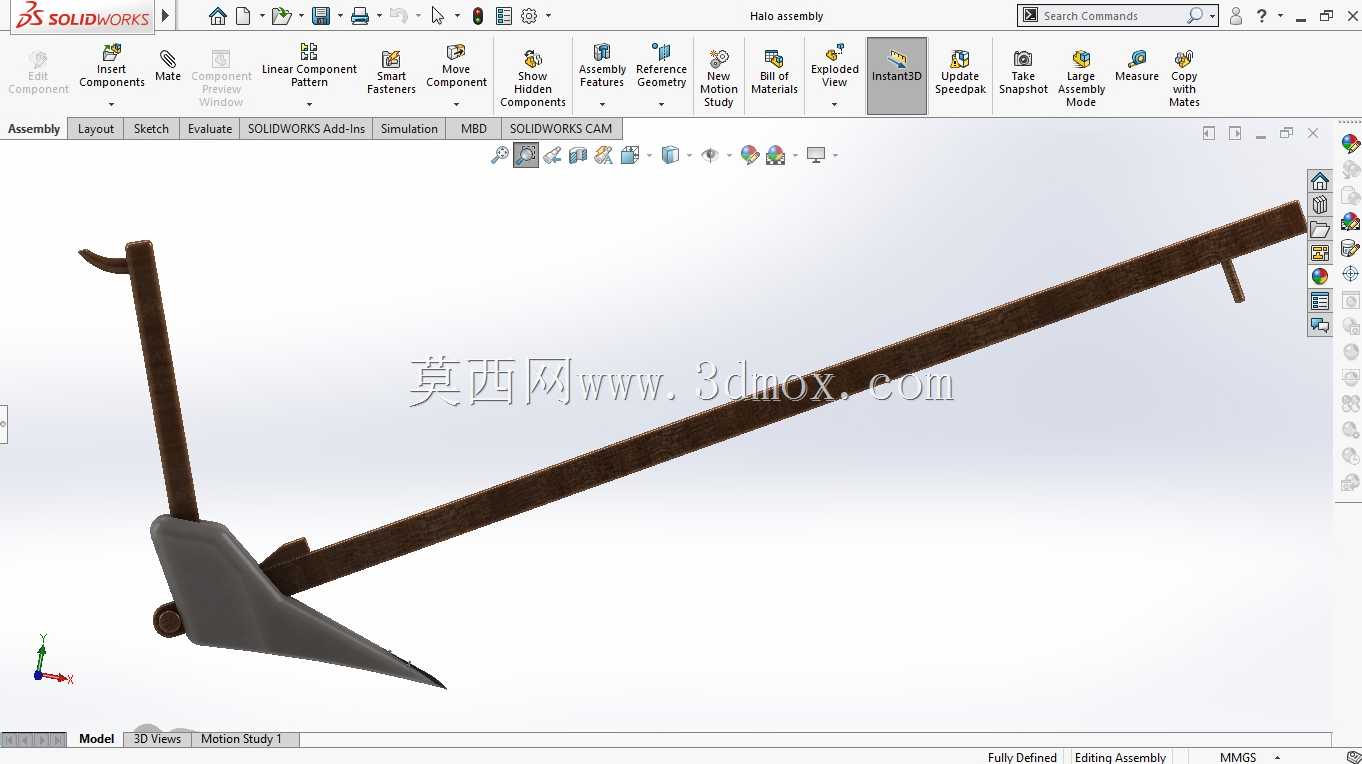Screen dimensions: 1362x764
Task: Open Bill of Materials
Action: tap(774, 72)
